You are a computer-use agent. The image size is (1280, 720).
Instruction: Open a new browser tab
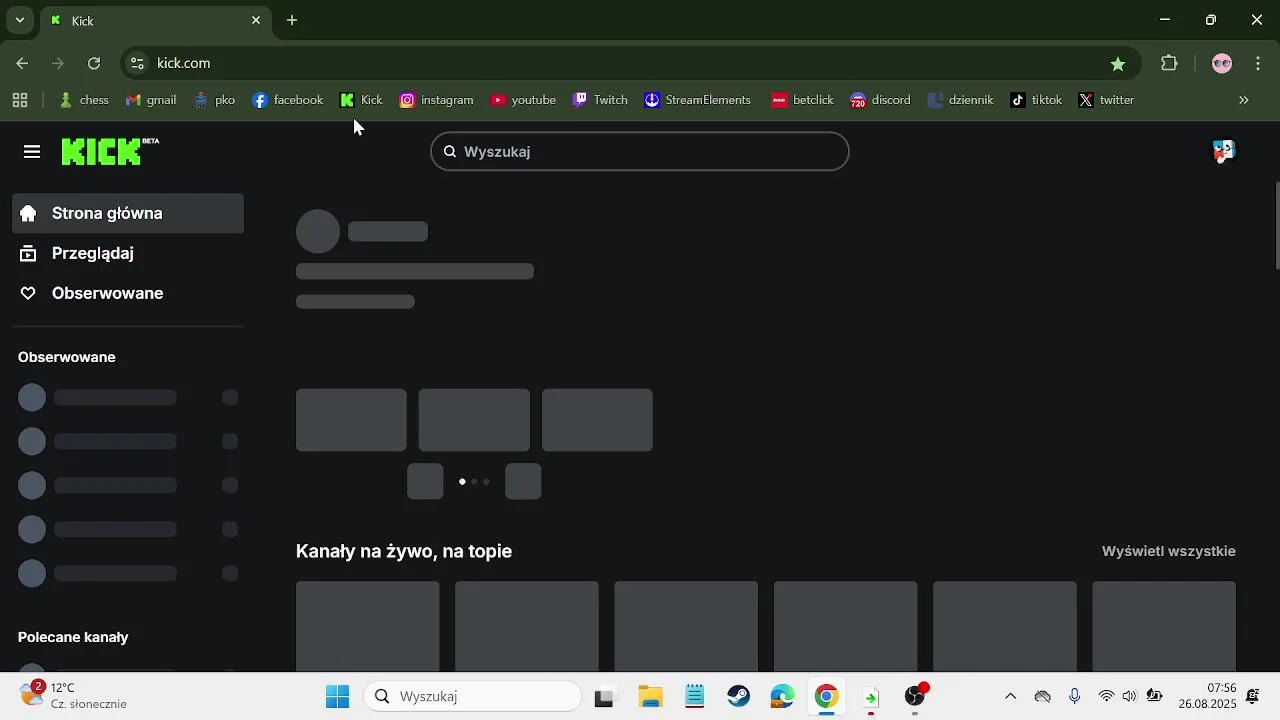292,20
